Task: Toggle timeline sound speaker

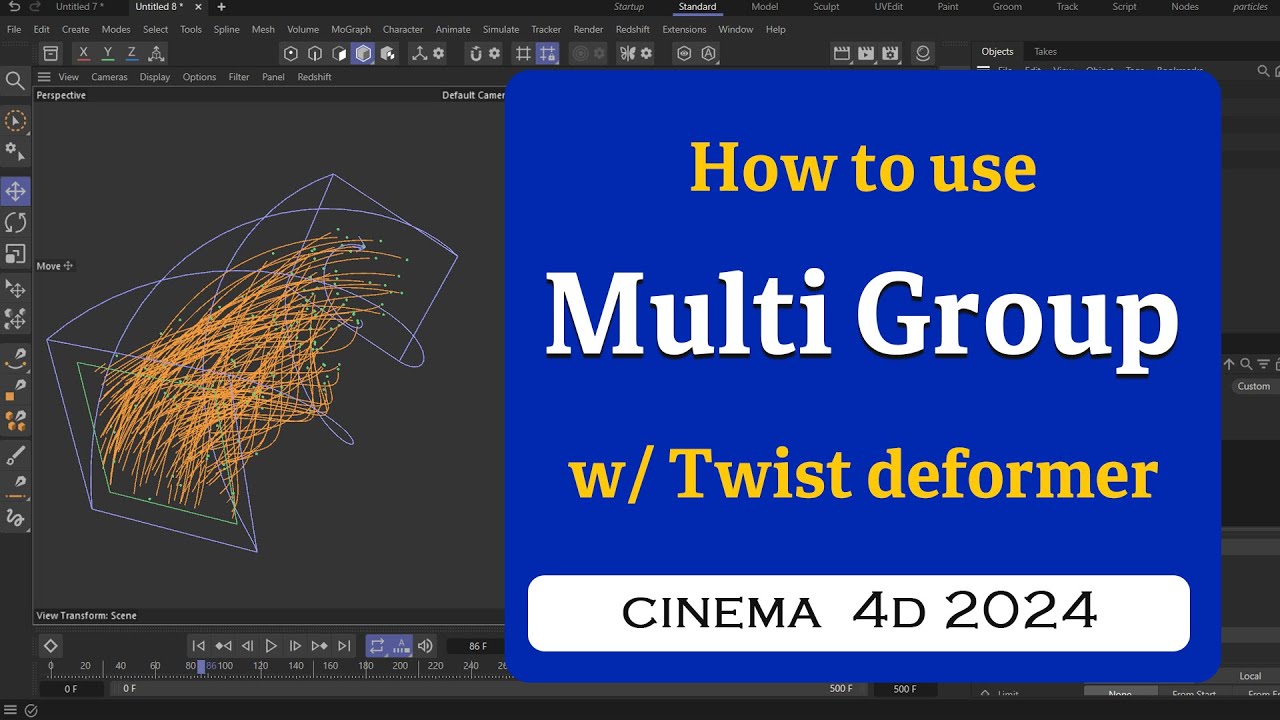Action: click(x=425, y=646)
